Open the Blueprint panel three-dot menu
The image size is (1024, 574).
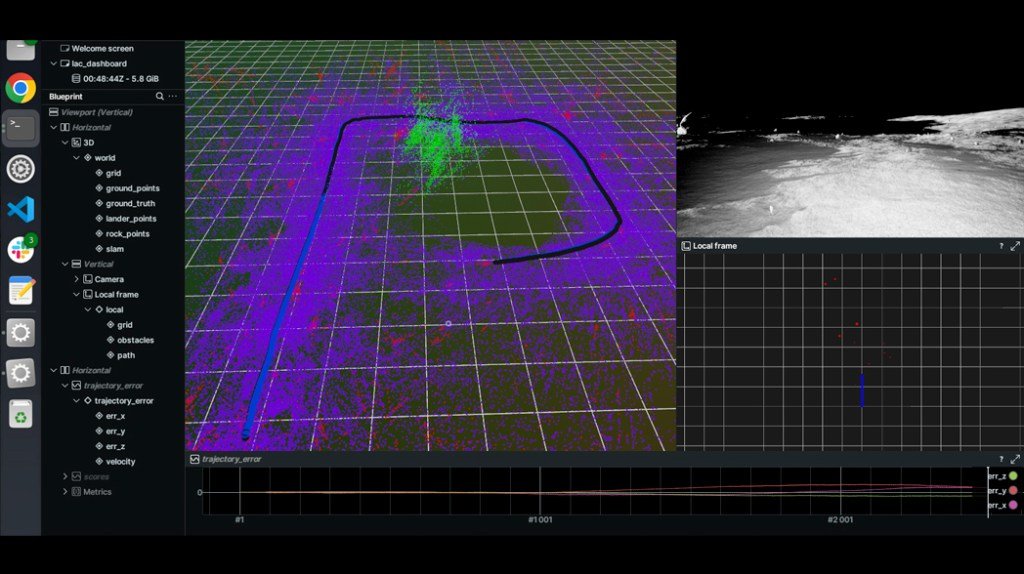coord(173,96)
